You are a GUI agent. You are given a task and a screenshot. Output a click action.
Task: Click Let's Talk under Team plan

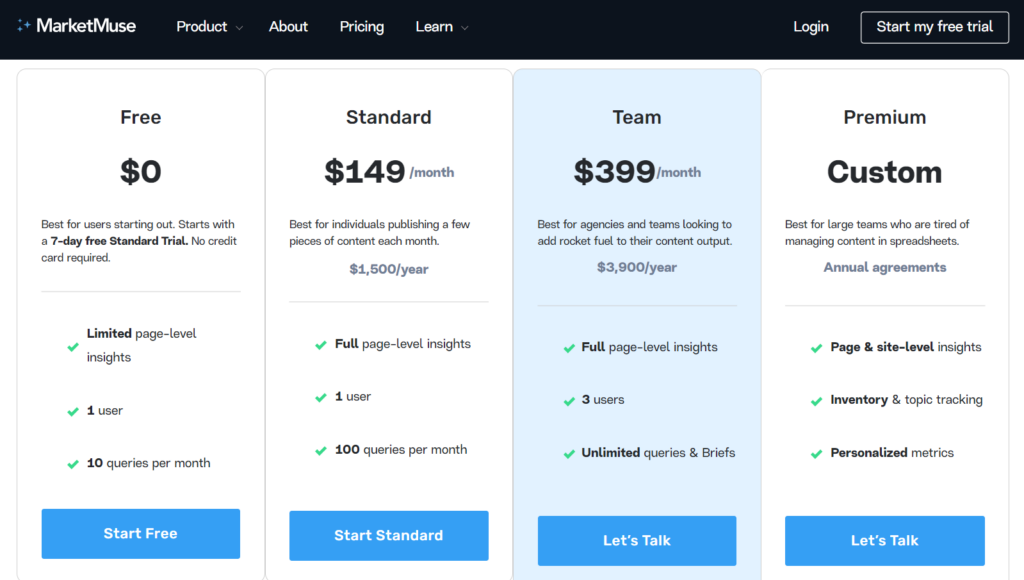coord(637,541)
